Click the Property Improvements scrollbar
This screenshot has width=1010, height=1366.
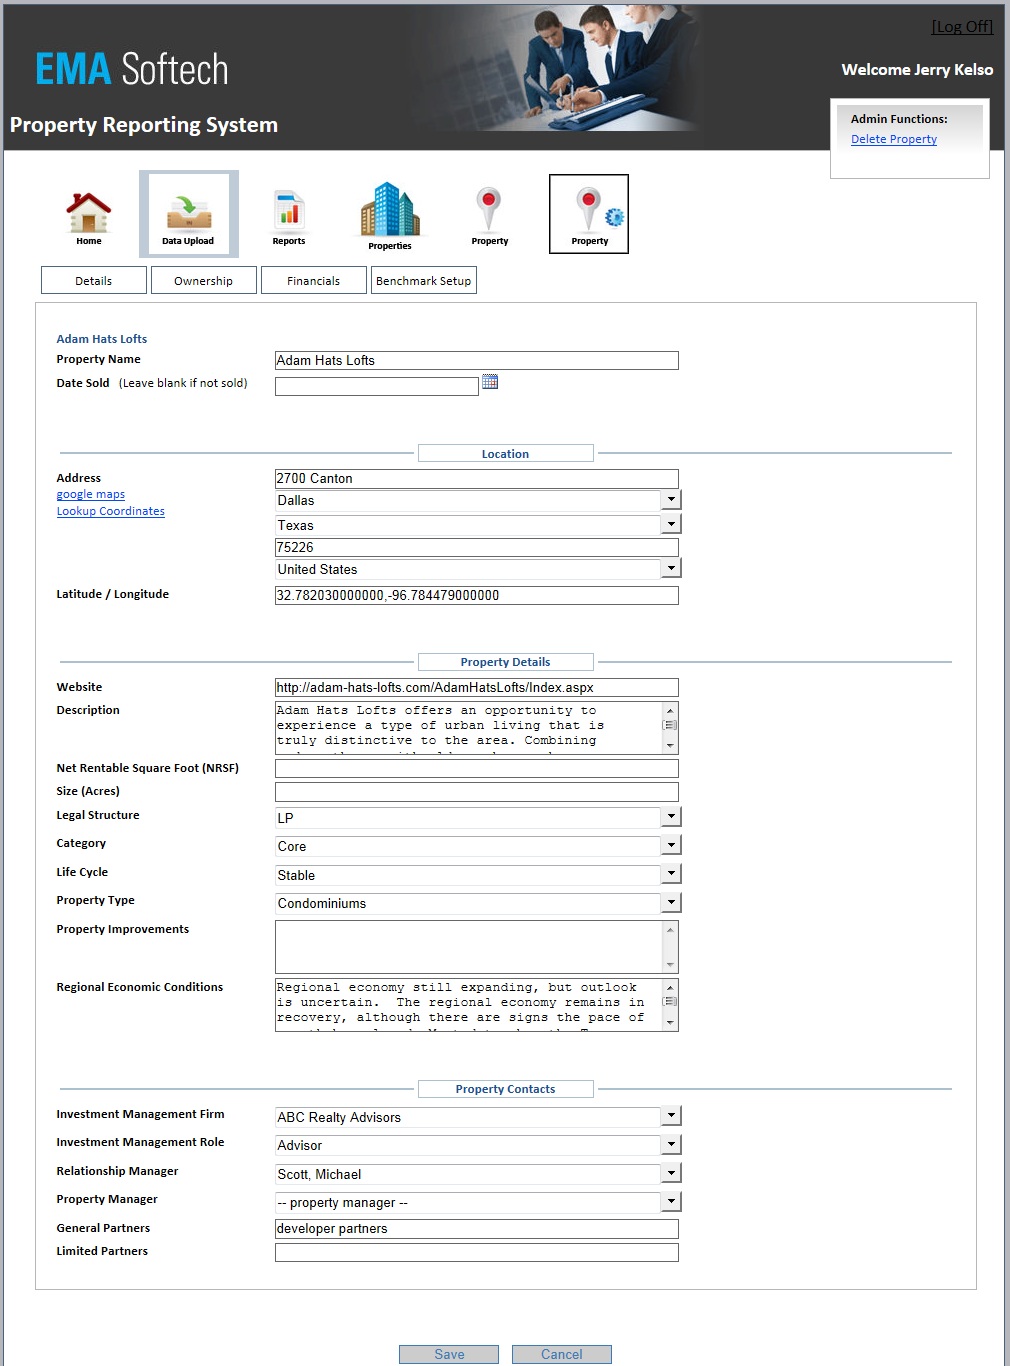pos(670,947)
